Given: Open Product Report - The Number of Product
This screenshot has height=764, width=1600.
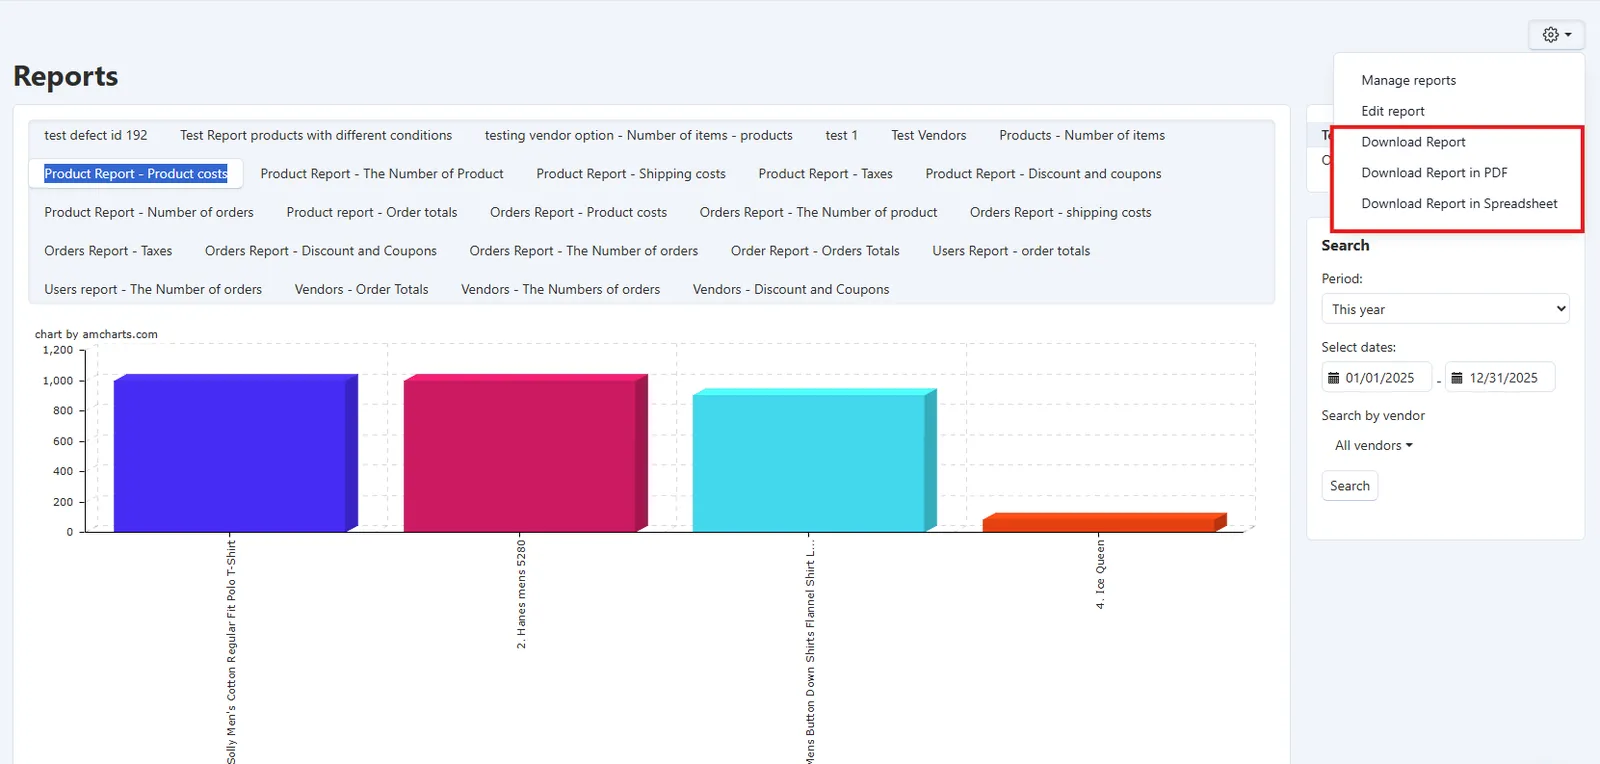Looking at the screenshot, I should point(382,174).
